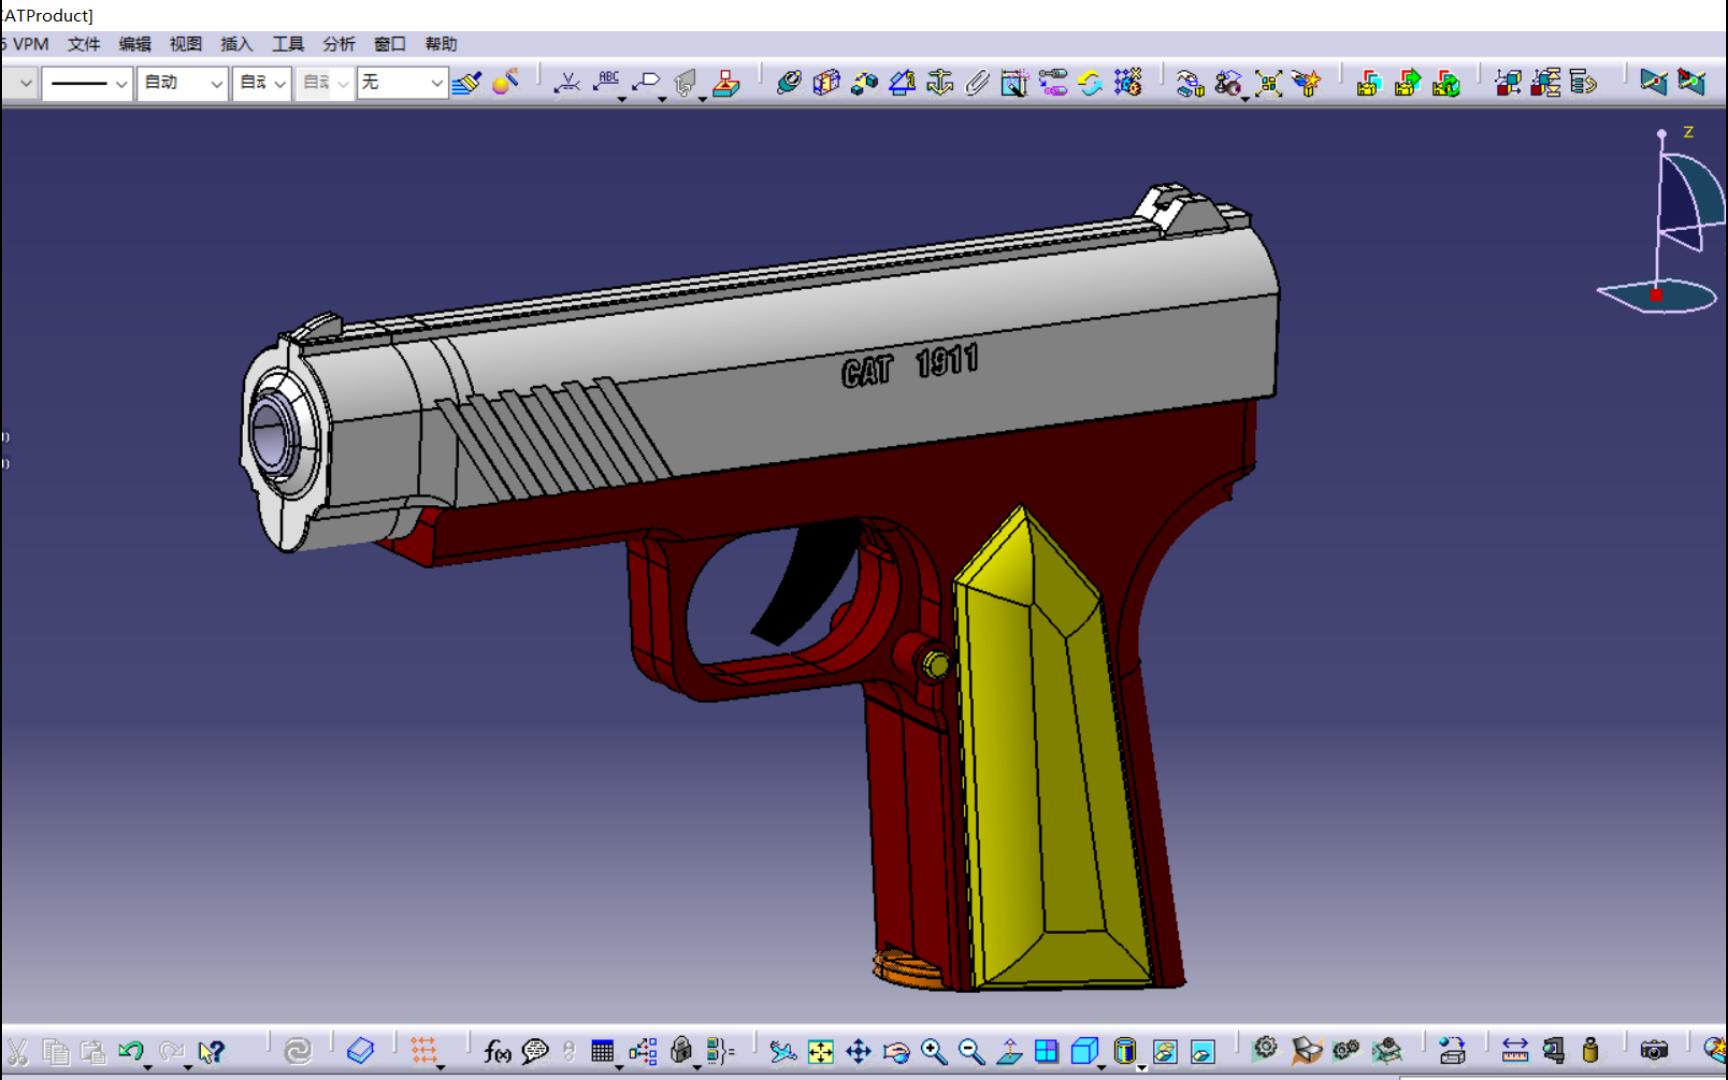Click the rightmost symmetry icon with red arrow
The height and width of the screenshot is (1080, 1728).
(1691, 83)
